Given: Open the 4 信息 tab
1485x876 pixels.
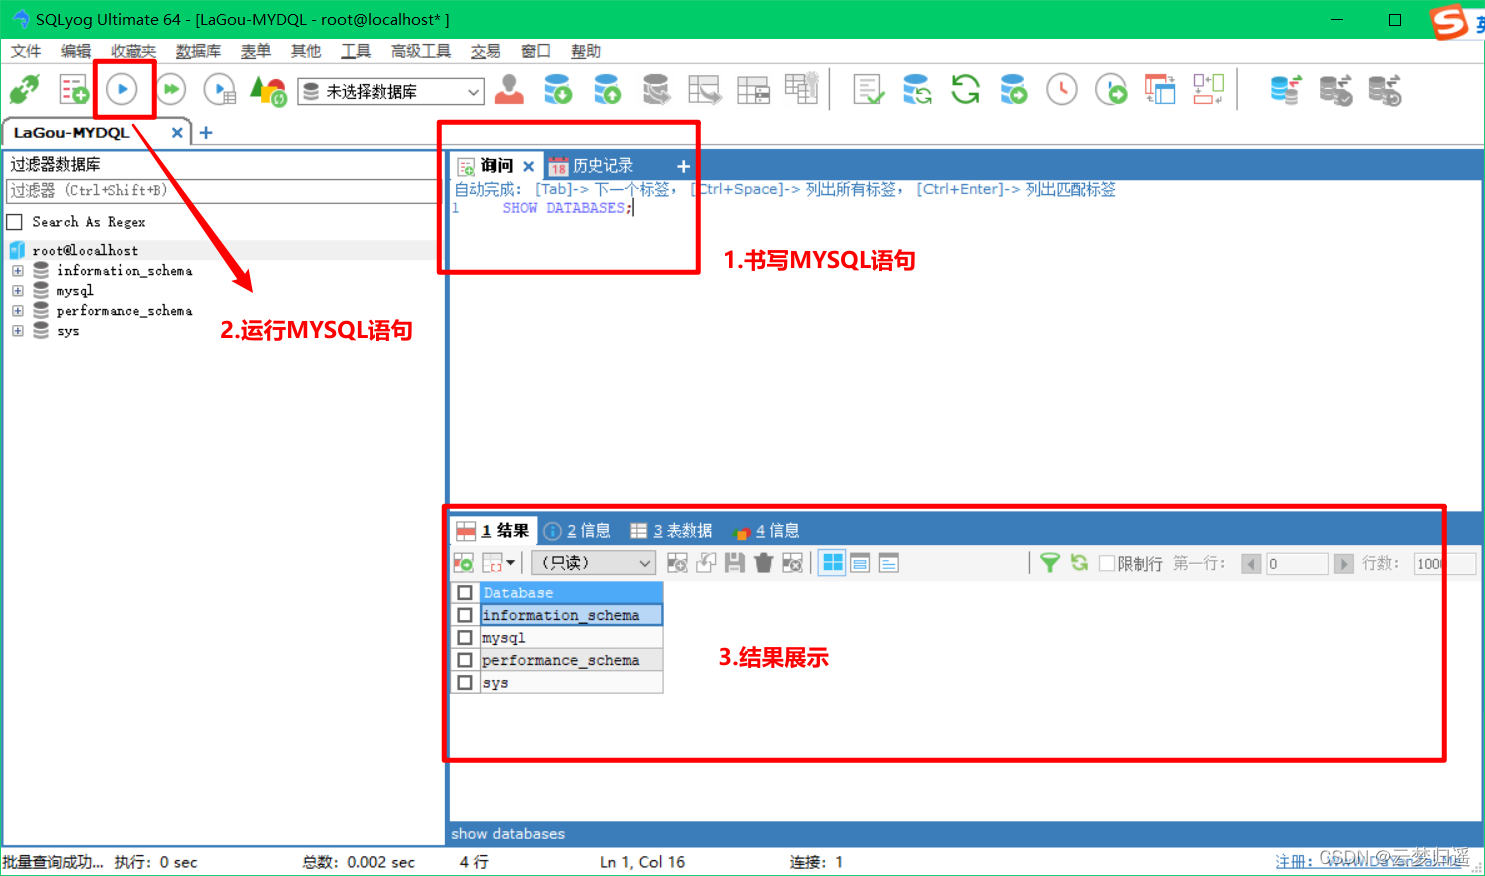Looking at the screenshot, I should (766, 531).
